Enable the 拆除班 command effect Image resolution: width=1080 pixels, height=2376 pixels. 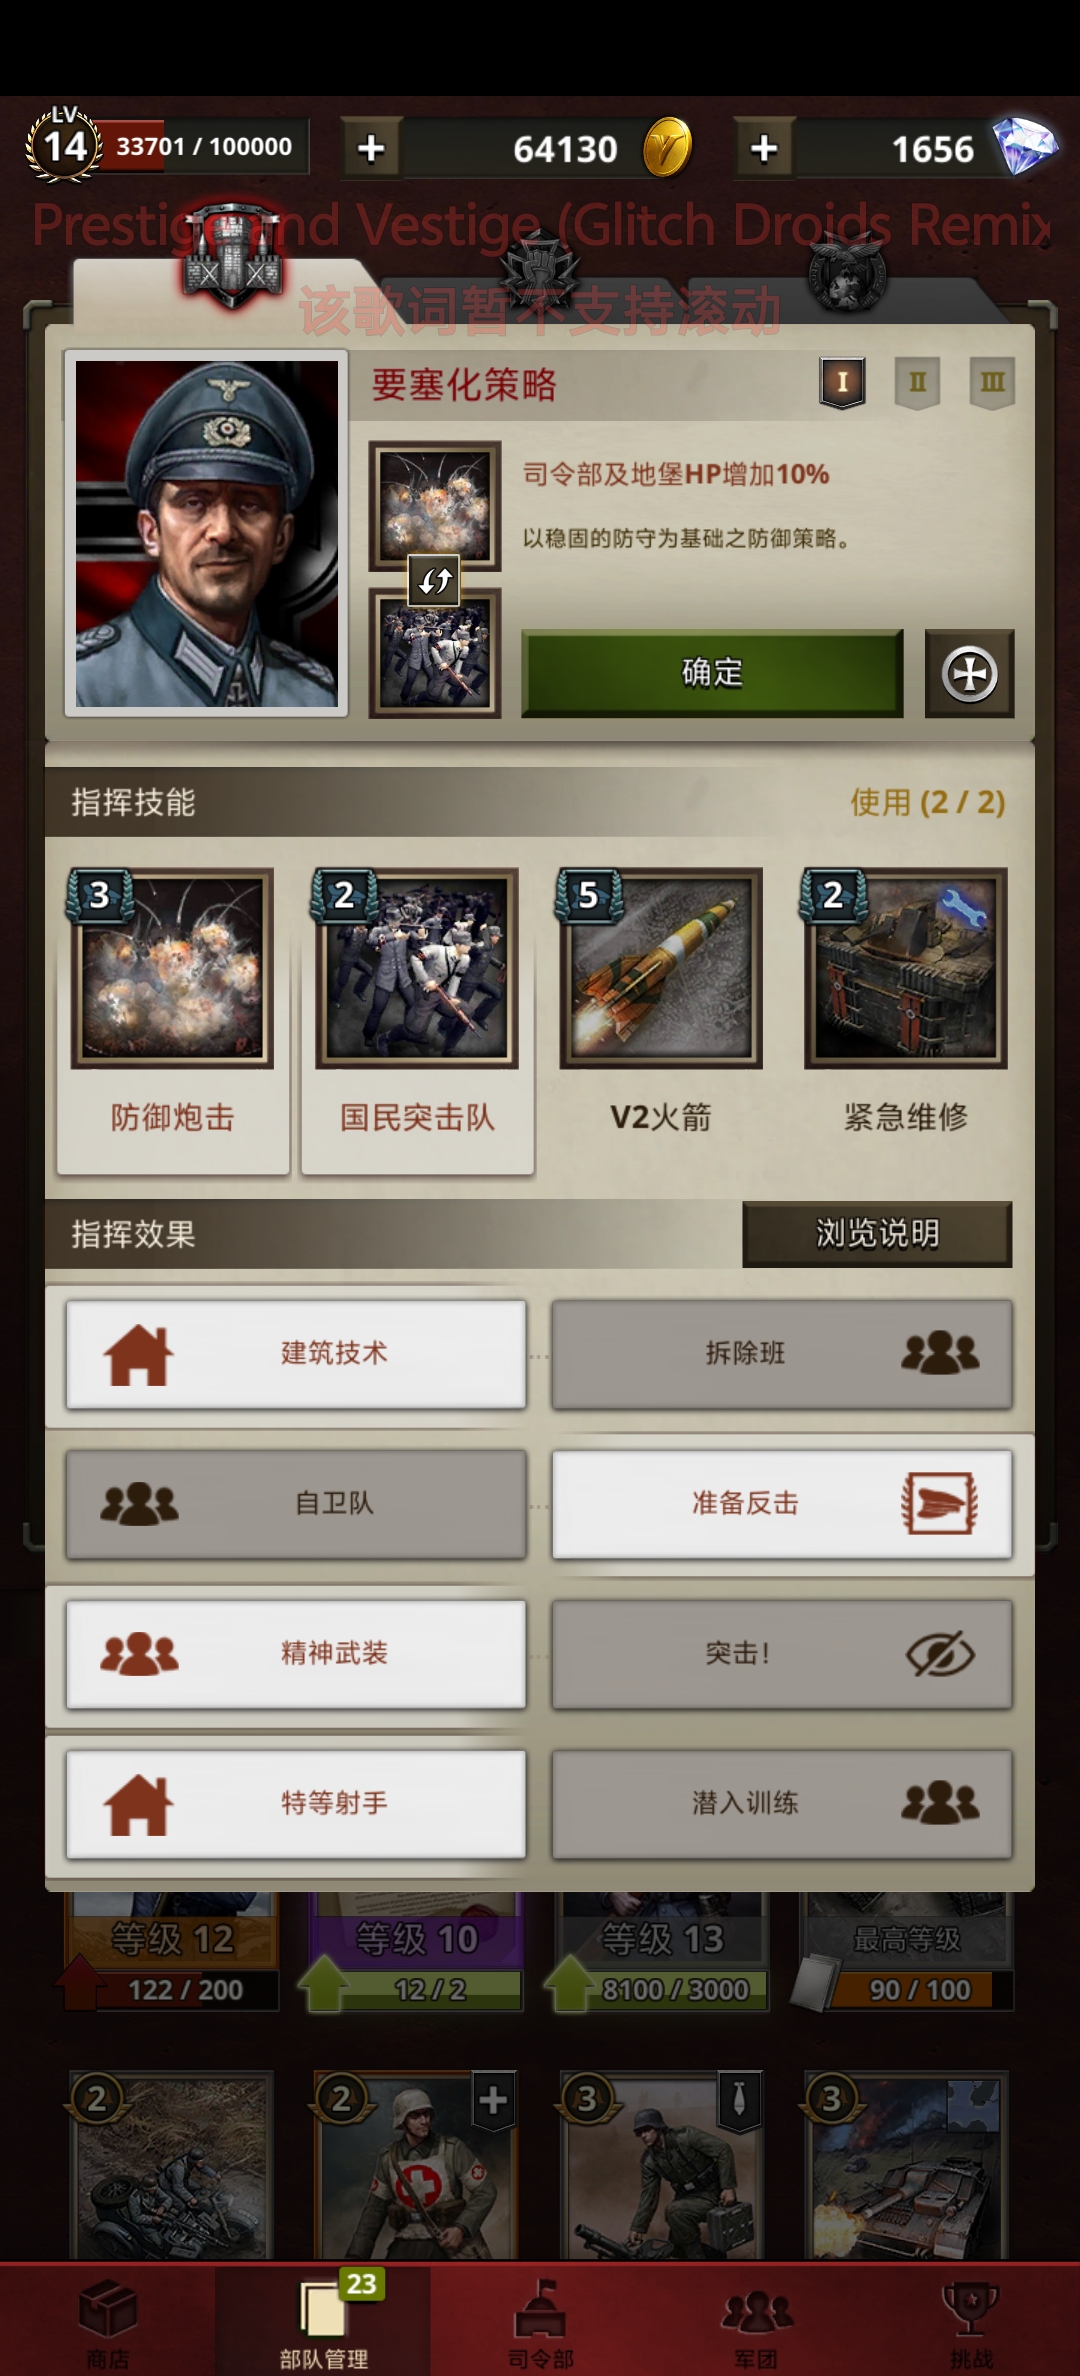pos(782,1354)
